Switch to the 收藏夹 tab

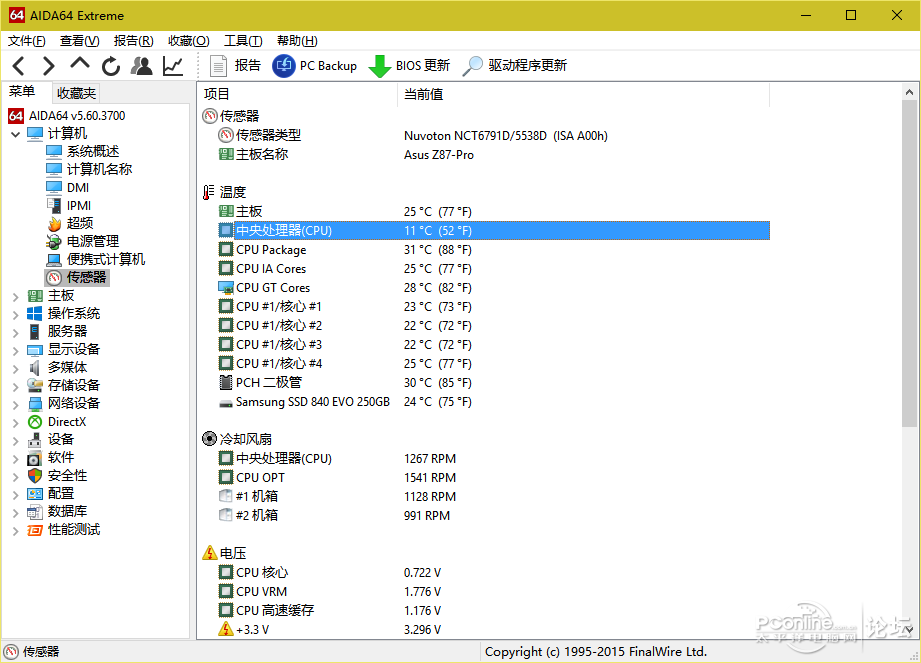coord(76,93)
